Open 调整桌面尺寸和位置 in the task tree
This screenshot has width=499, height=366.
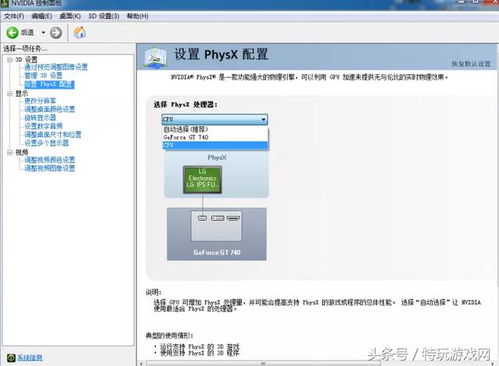(x=53, y=135)
